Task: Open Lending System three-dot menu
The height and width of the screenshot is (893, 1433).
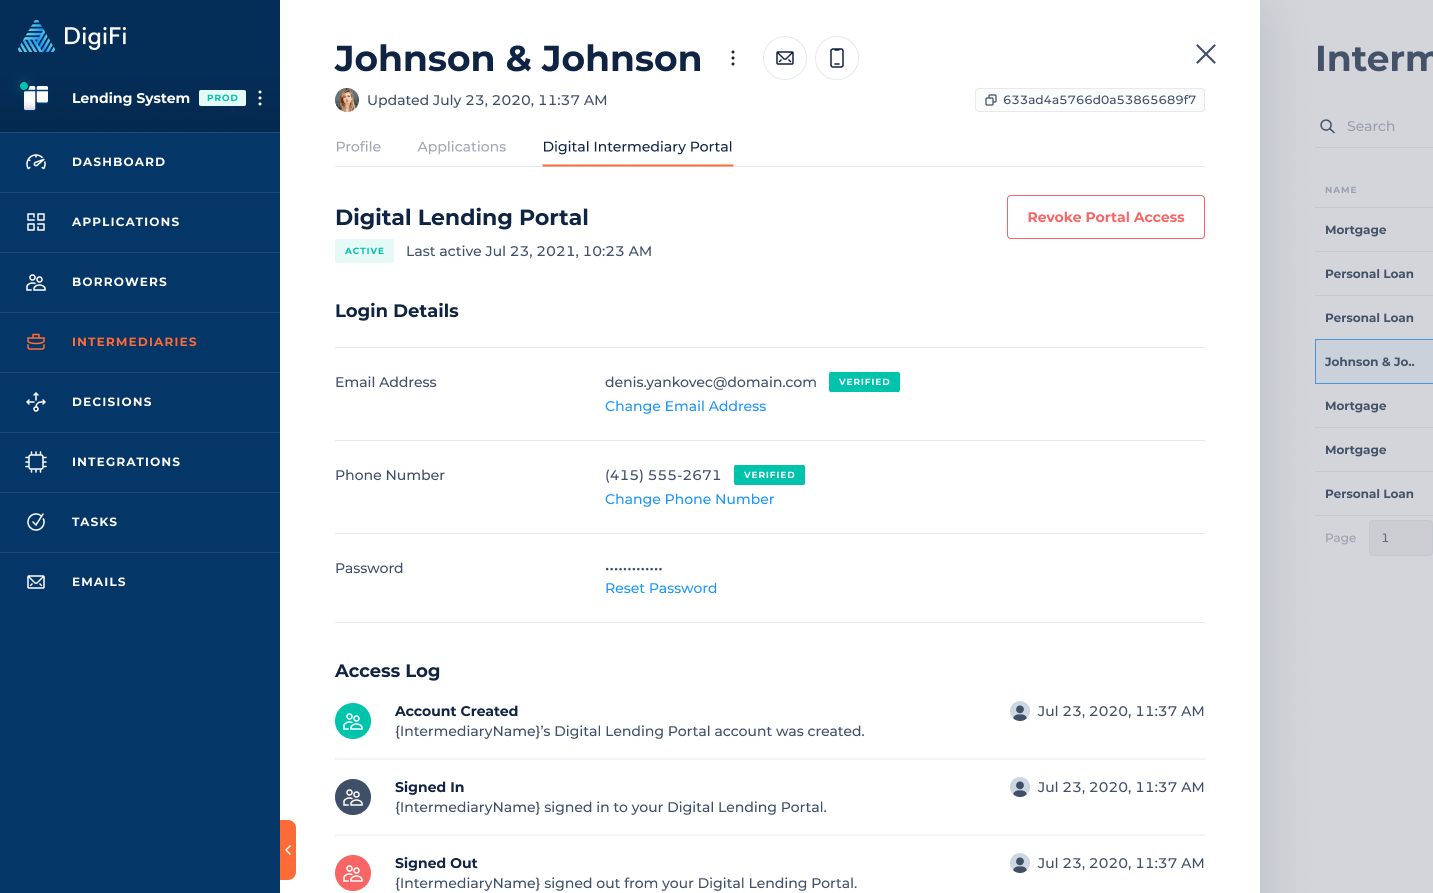Action: point(260,98)
